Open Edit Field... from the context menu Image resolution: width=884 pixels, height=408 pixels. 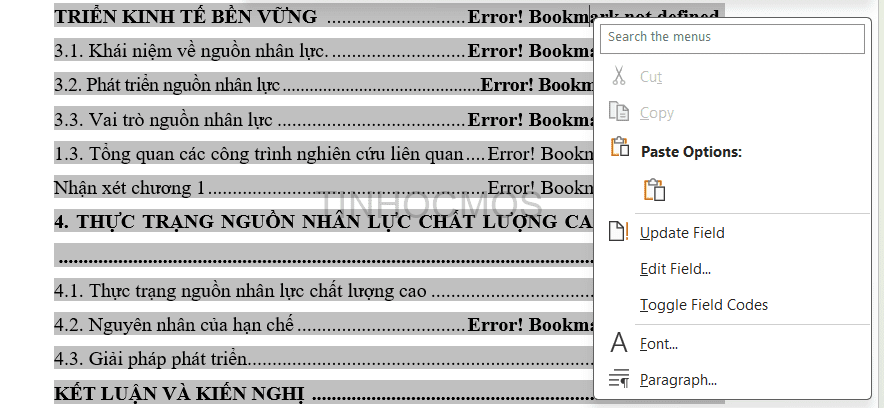coord(675,269)
